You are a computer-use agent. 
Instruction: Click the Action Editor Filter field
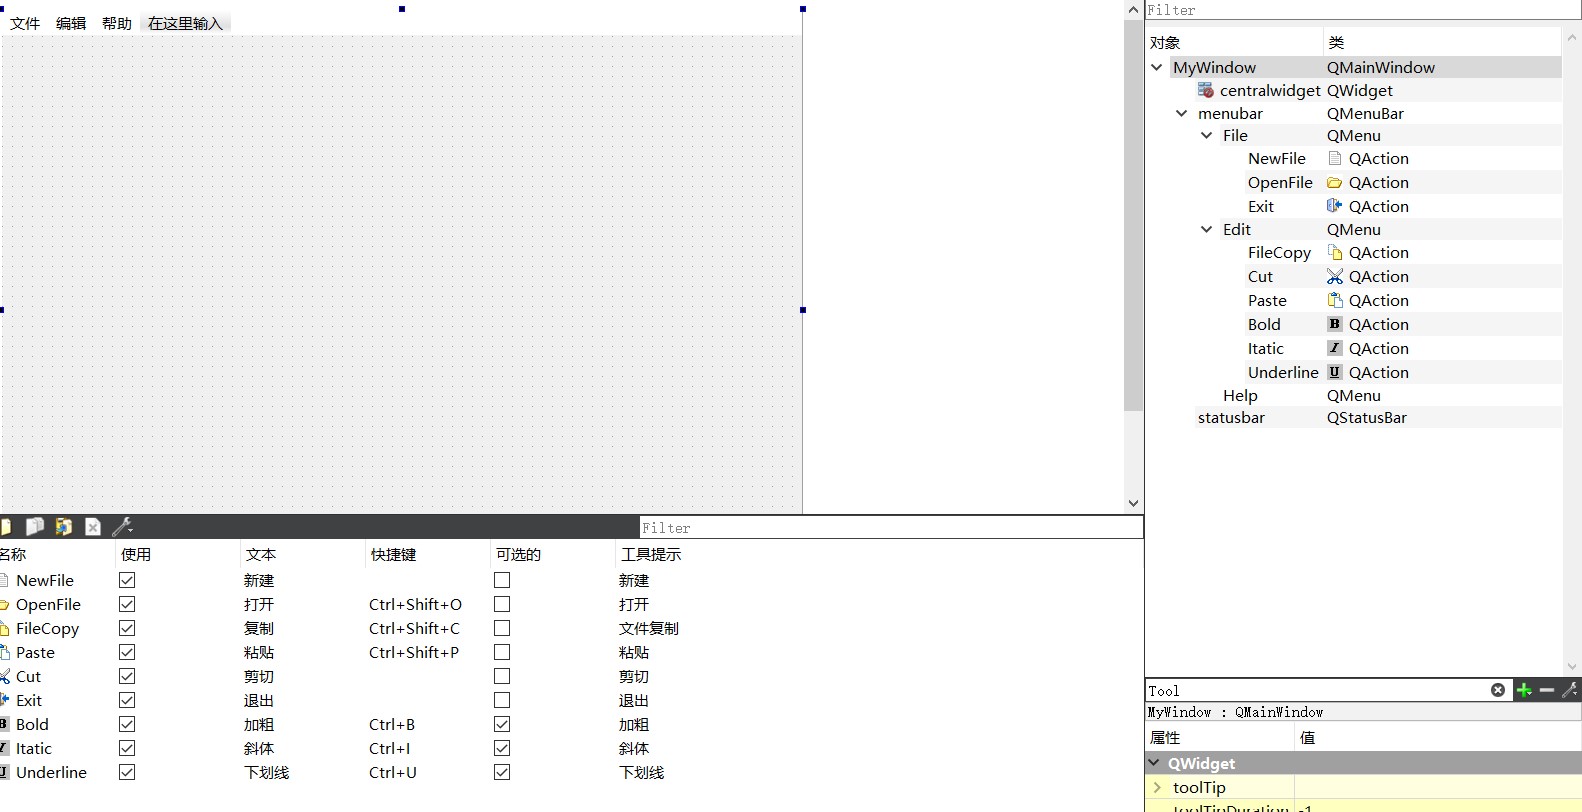coord(891,527)
